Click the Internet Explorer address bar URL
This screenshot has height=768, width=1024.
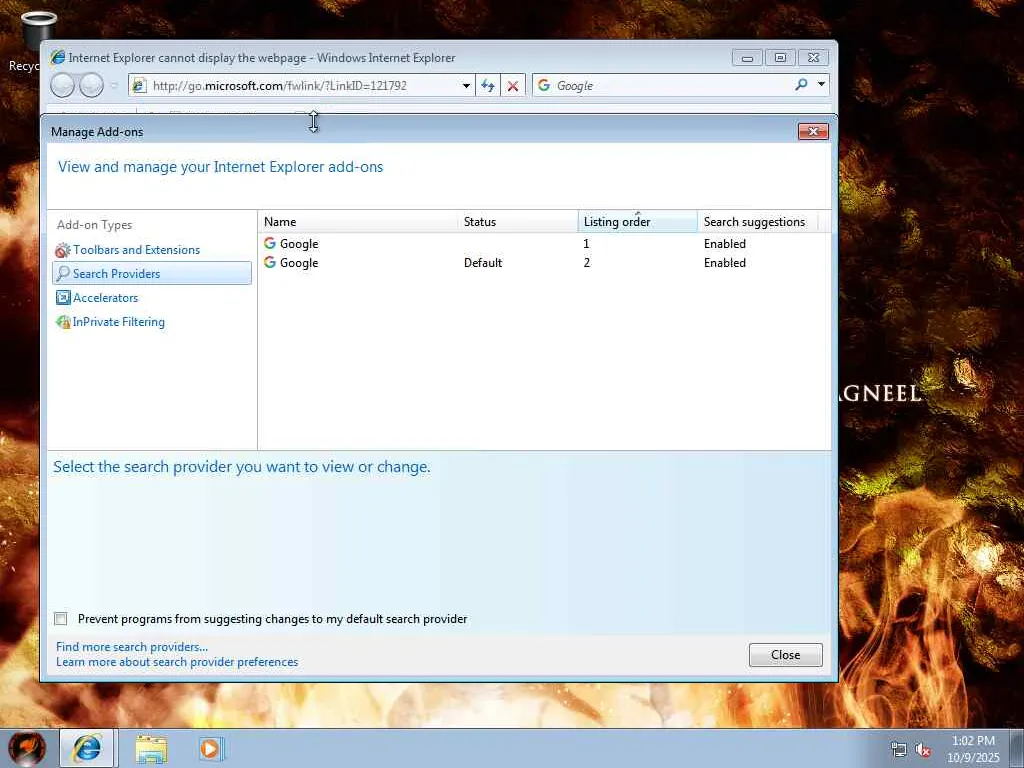pyautogui.click(x=280, y=86)
